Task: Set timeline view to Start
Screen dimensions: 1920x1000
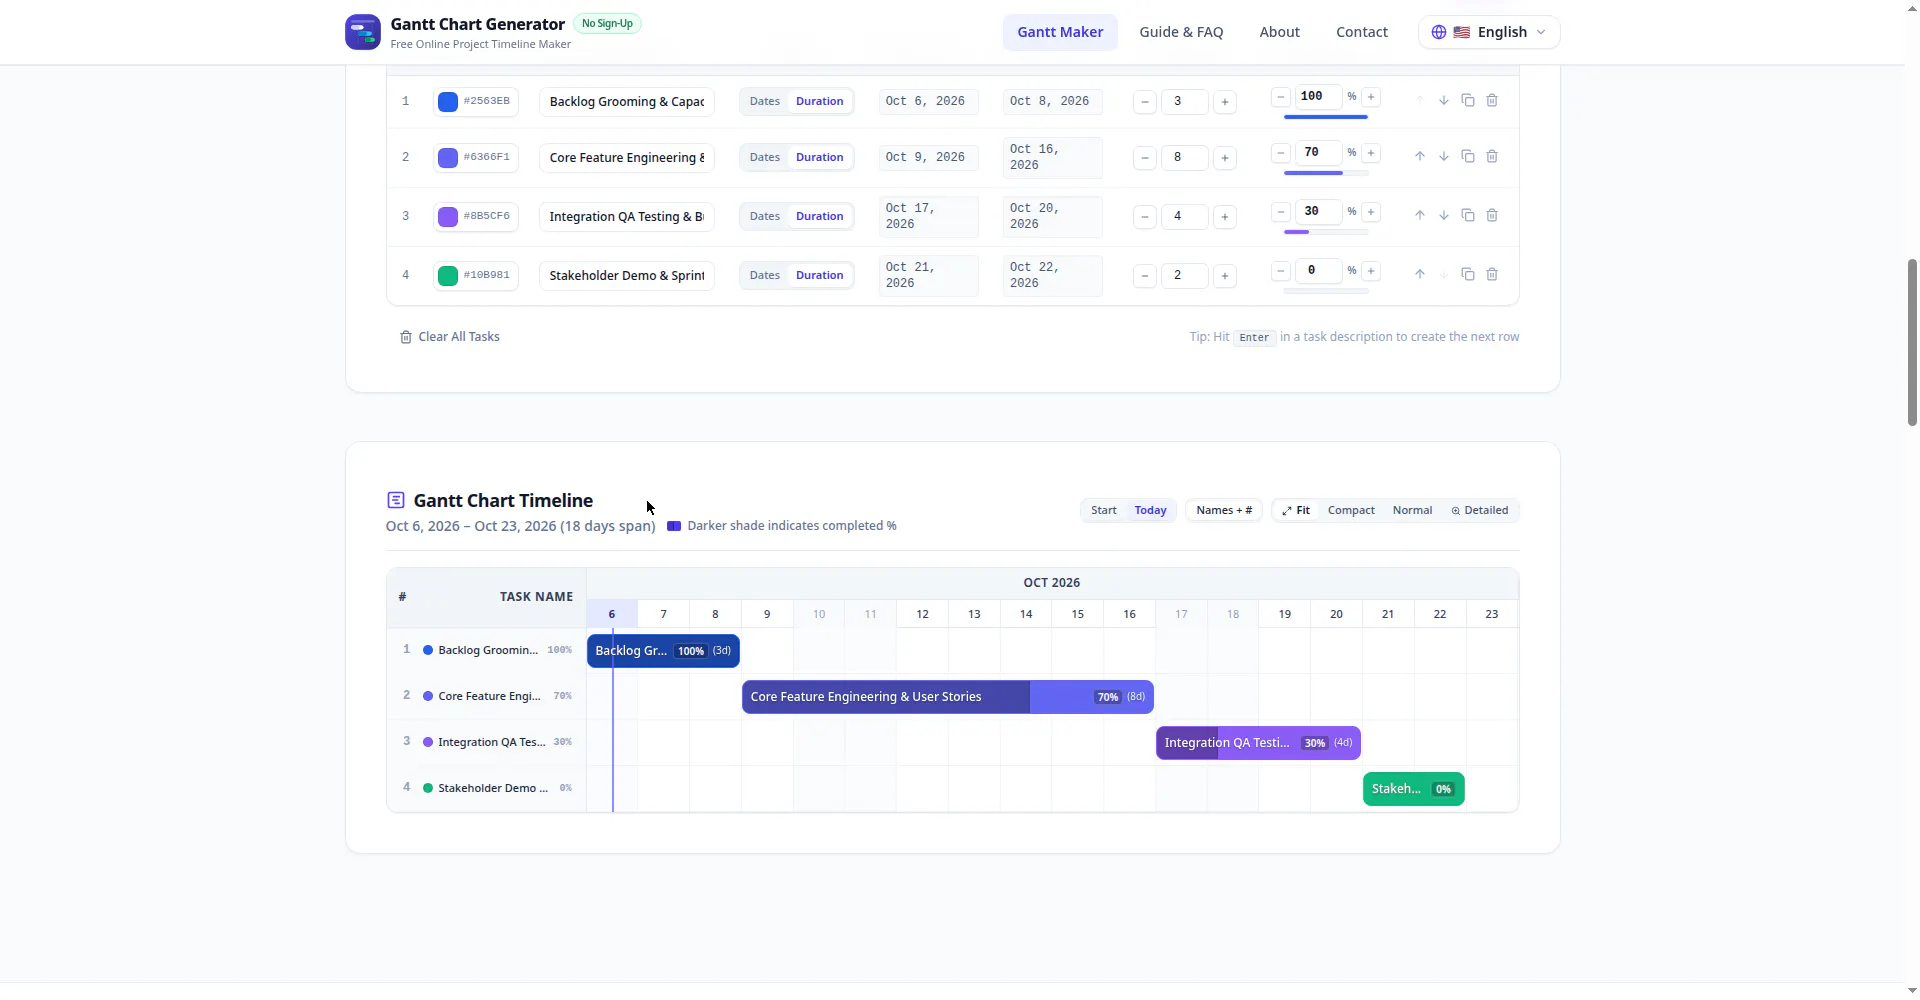Action: pos(1104,510)
